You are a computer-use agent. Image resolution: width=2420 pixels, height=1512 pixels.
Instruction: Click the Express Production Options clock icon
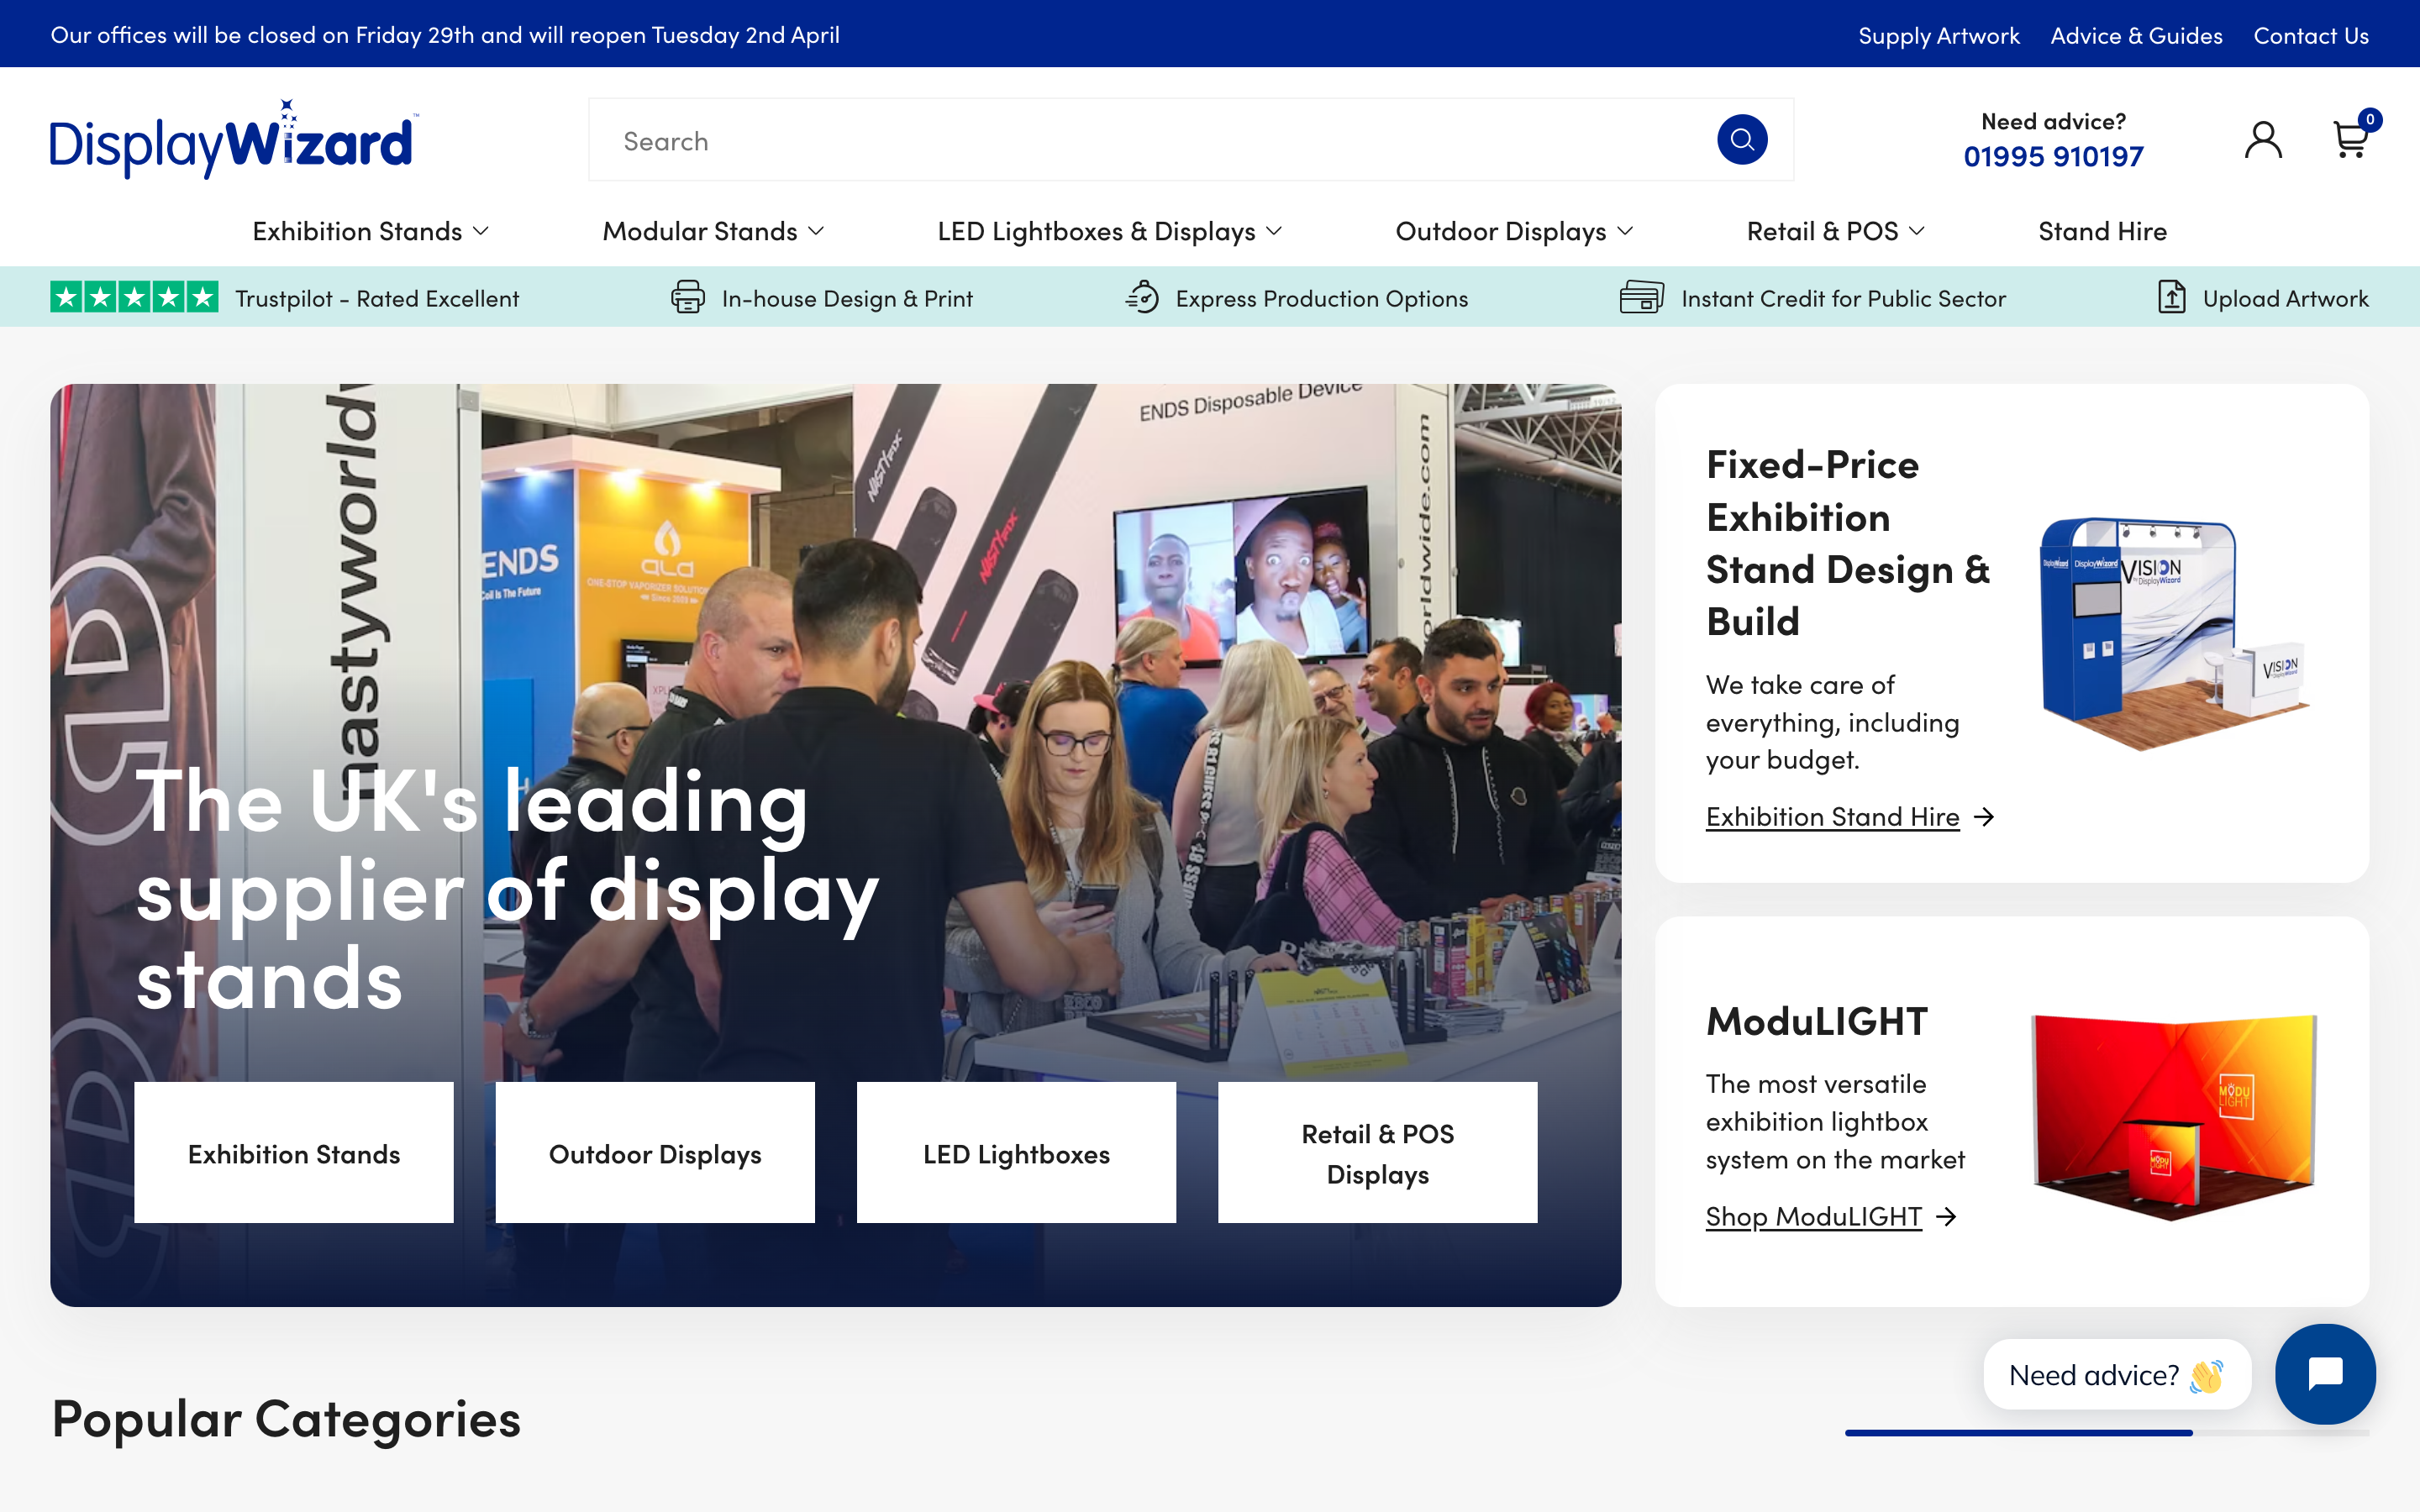(x=1143, y=297)
